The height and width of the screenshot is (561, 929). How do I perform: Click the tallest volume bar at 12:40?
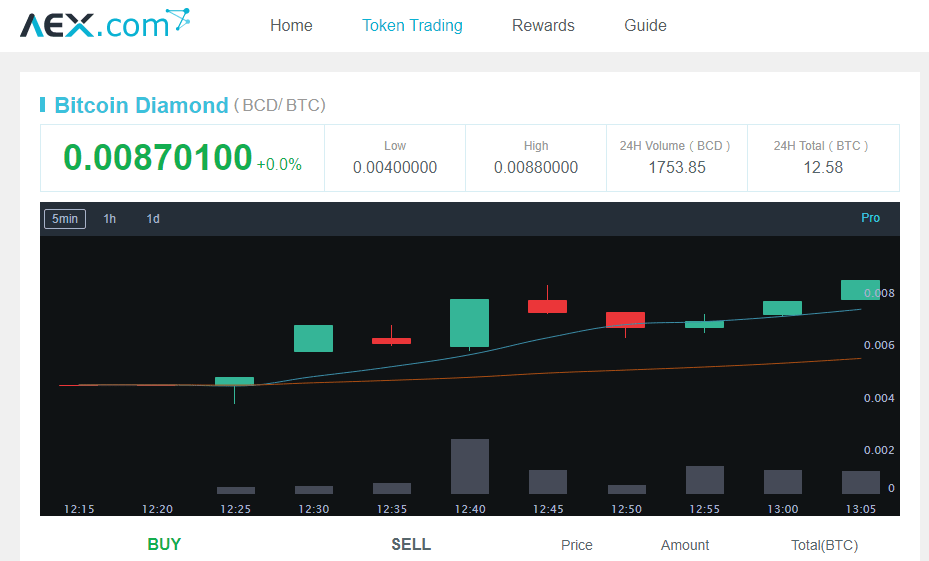pyautogui.click(x=469, y=466)
